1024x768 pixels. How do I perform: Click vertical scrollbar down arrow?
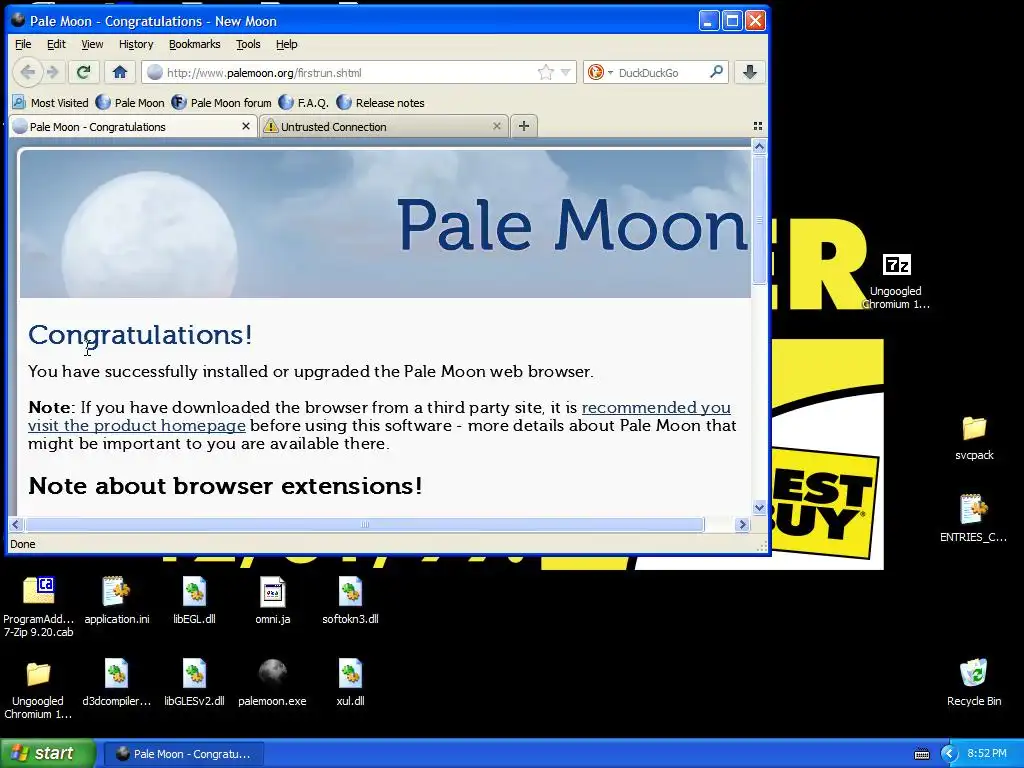[759, 507]
